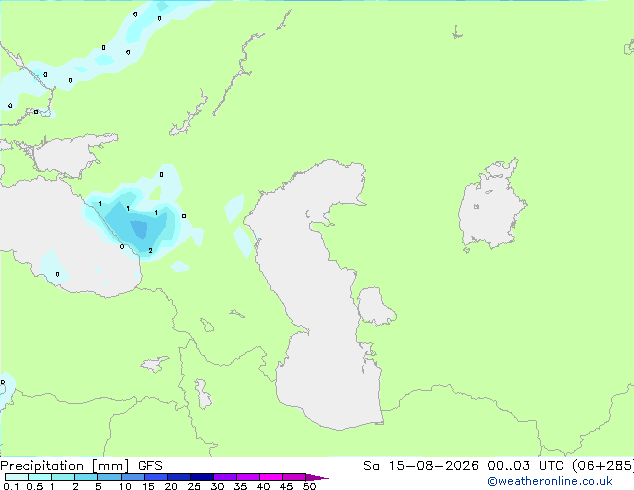
Task: Click the '10' legend scale label
Action: click(x=125, y=486)
